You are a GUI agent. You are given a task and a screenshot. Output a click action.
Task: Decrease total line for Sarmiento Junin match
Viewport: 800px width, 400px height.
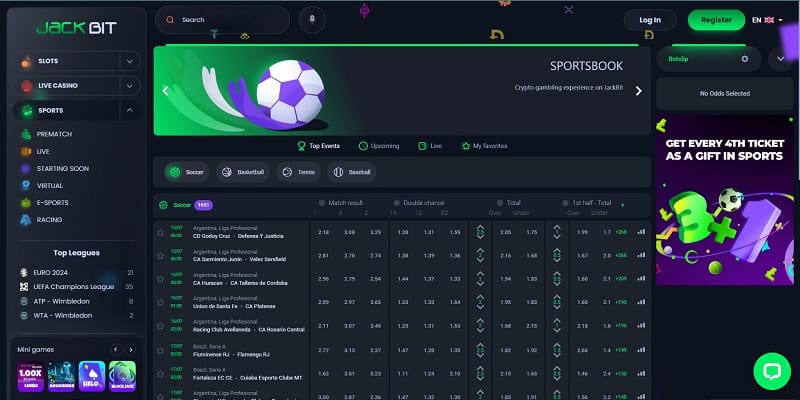(x=480, y=261)
